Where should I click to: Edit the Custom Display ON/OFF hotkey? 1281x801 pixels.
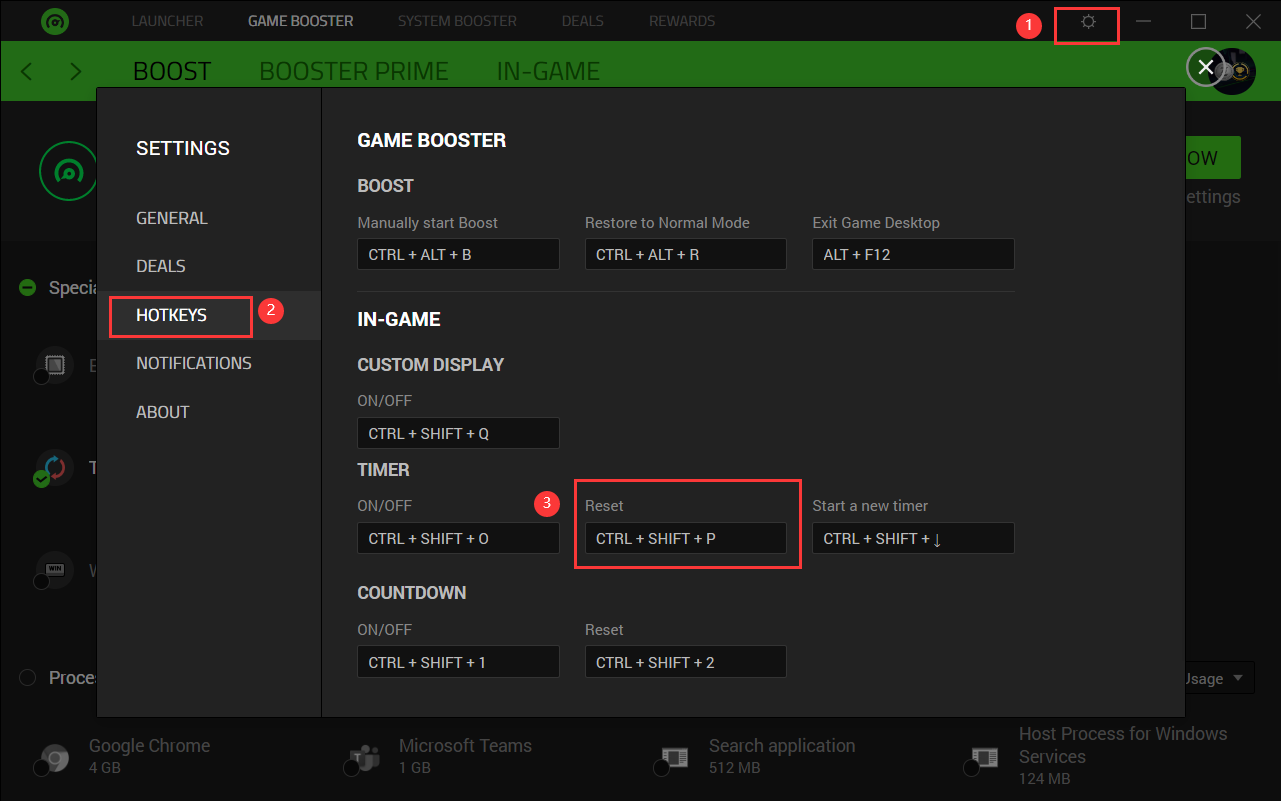click(458, 433)
